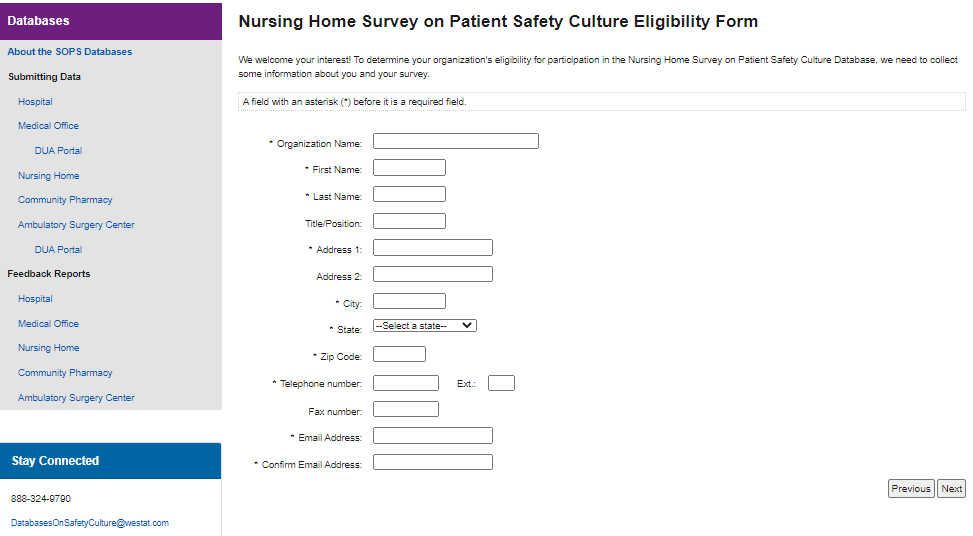Click the Next button
The width and height of the screenshot is (973, 536).
[x=951, y=489]
